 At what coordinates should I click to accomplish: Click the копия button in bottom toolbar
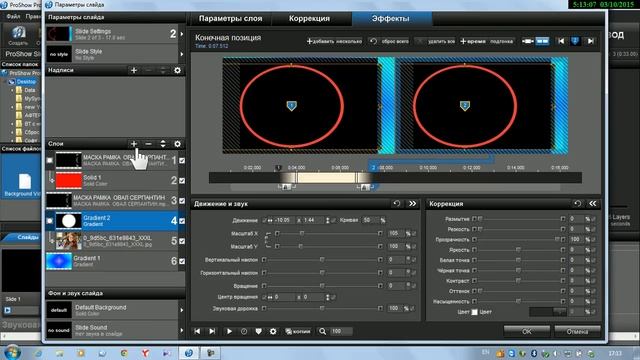298,331
